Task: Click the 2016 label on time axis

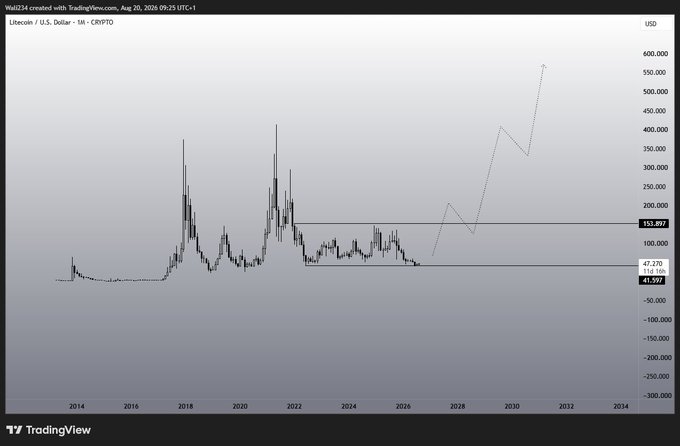Action: 131,406
